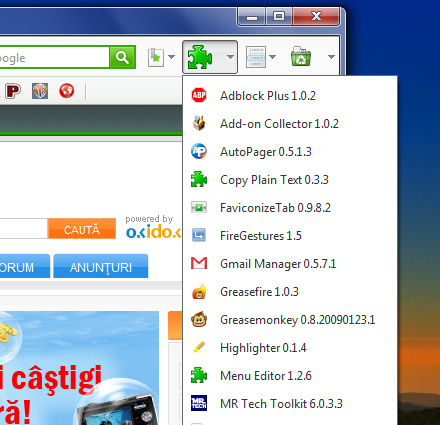Expand the dropdown arrow beside the bookmarks icon
Screen dimensions: 440x425
click(171, 57)
